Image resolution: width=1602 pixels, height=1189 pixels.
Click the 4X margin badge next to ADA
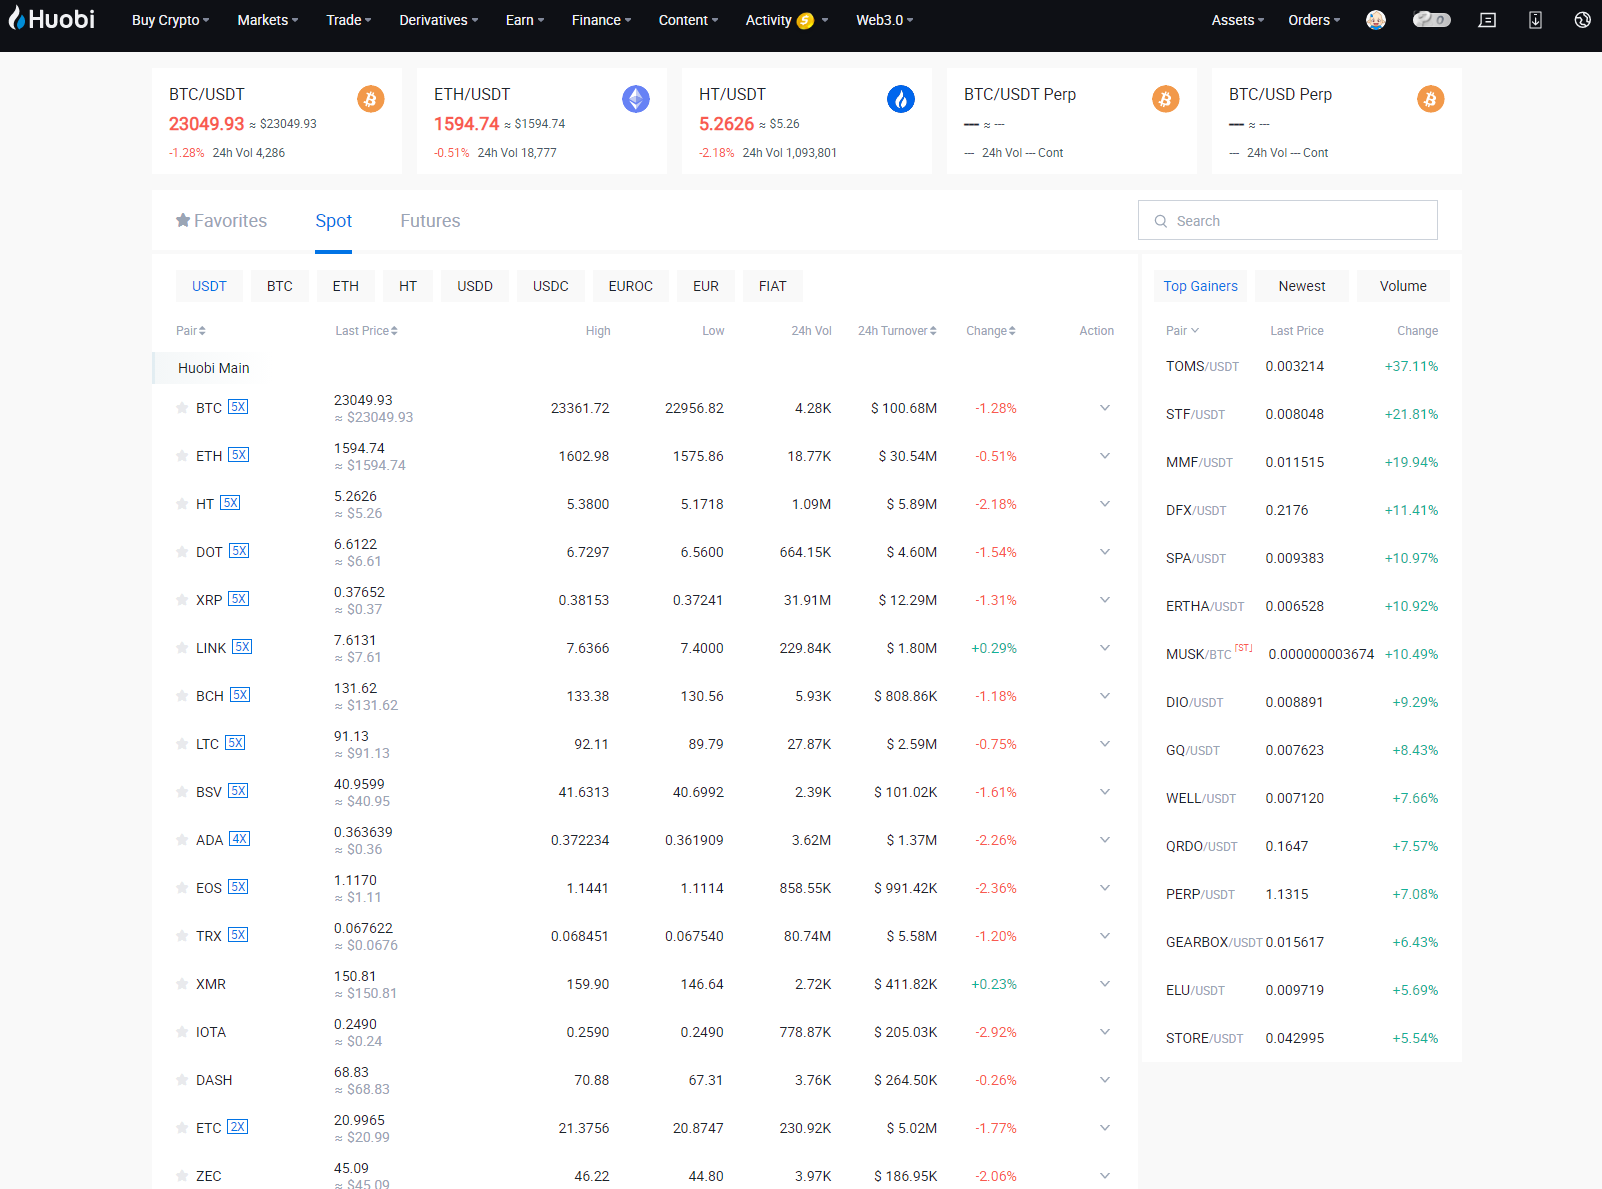click(239, 839)
